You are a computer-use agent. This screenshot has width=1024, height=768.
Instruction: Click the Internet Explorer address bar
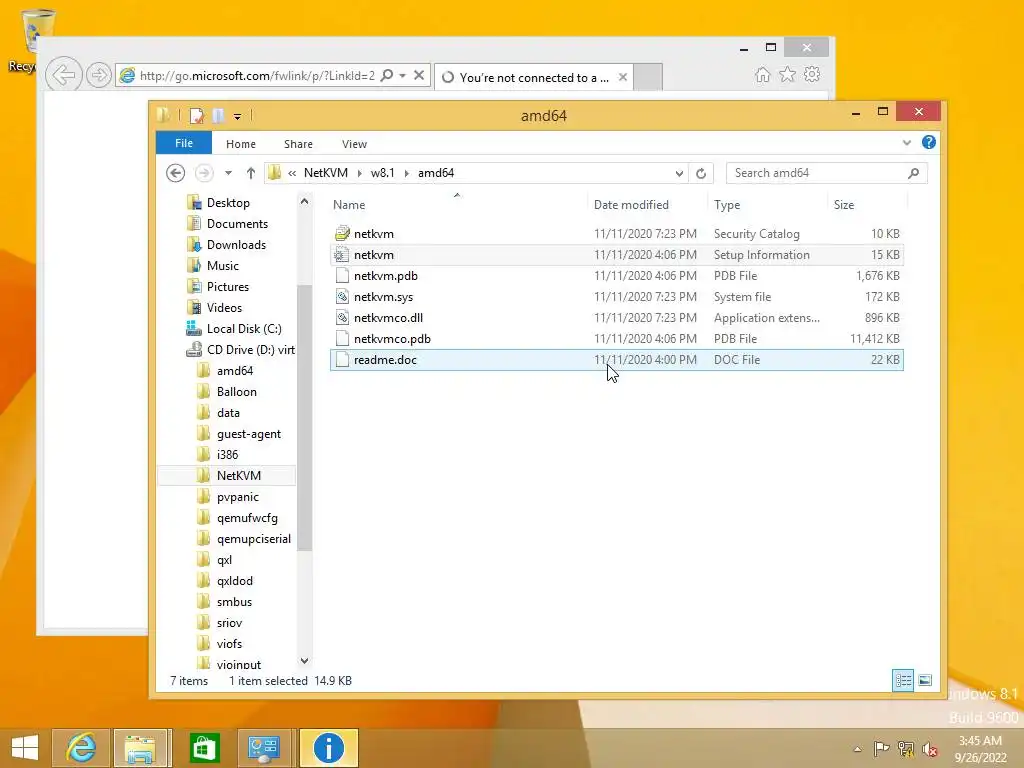(x=257, y=75)
